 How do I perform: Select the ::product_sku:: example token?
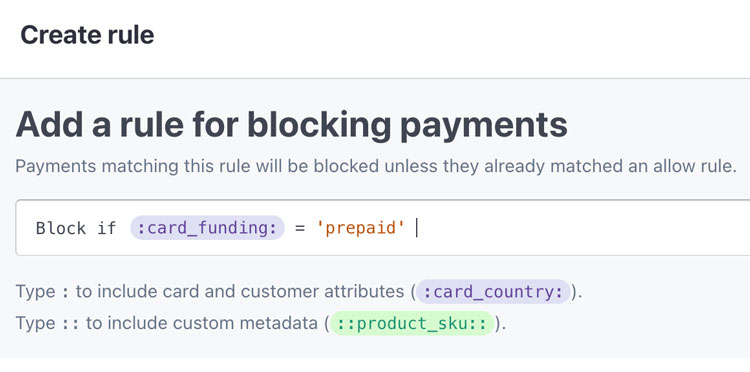pos(412,324)
